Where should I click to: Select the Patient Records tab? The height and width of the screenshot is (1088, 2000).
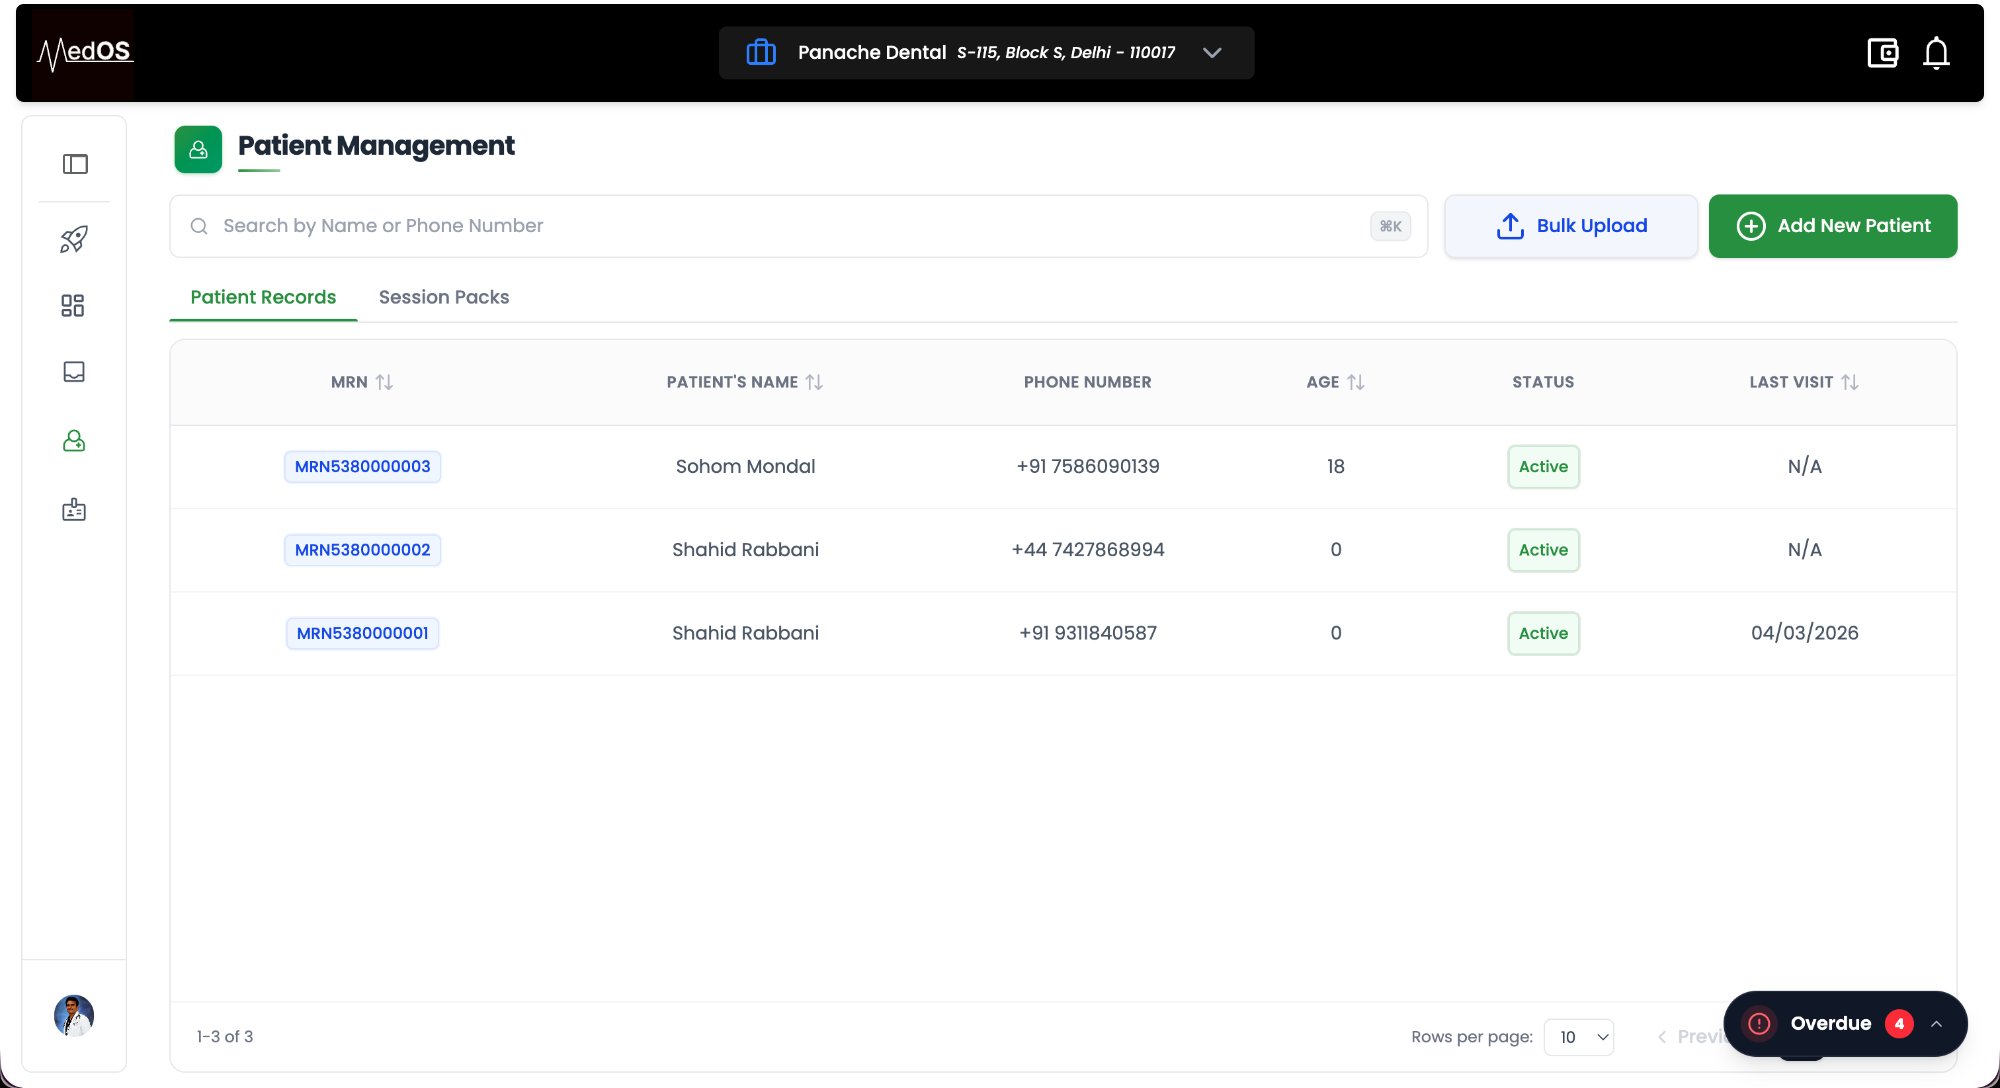(x=263, y=297)
